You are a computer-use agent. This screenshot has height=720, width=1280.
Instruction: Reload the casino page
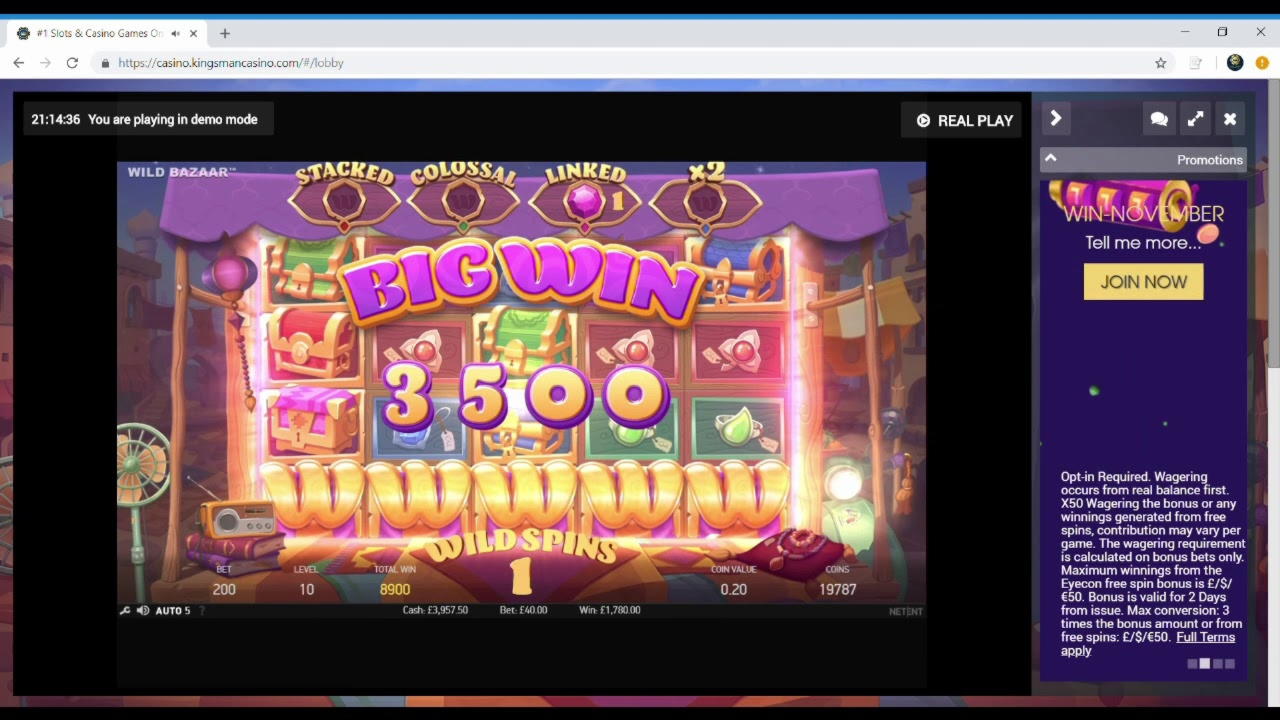(72, 63)
